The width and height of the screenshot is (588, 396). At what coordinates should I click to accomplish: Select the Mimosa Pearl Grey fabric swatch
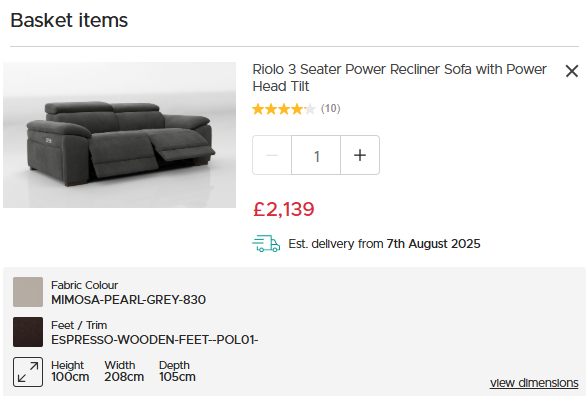pyautogui.click(x=28, y=292)
